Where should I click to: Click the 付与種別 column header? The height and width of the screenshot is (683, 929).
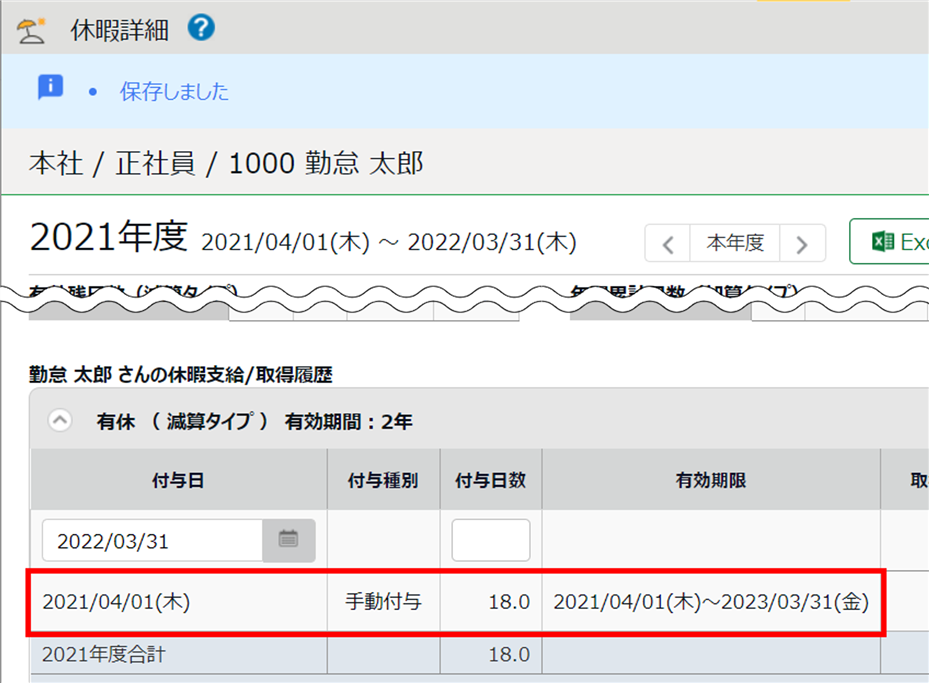[x=383, y=480]
